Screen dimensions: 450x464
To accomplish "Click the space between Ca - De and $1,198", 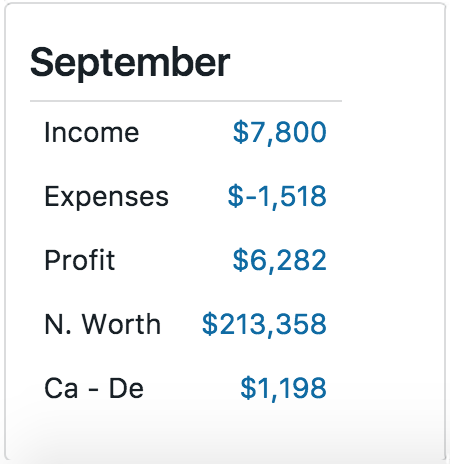I will [192, 388].
